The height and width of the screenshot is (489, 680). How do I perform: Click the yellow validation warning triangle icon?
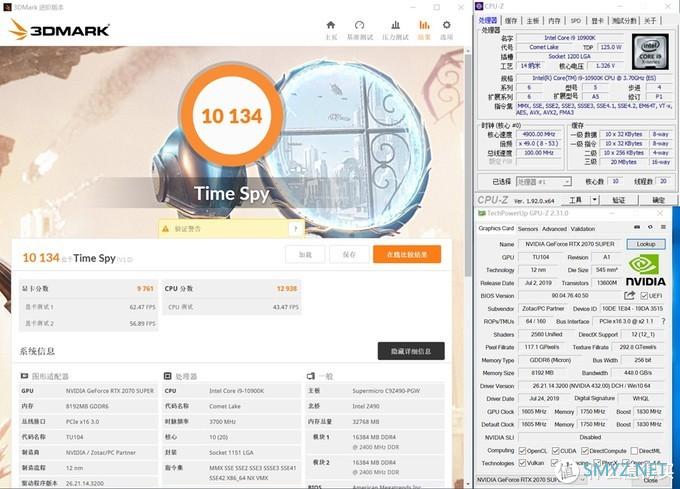165,229
